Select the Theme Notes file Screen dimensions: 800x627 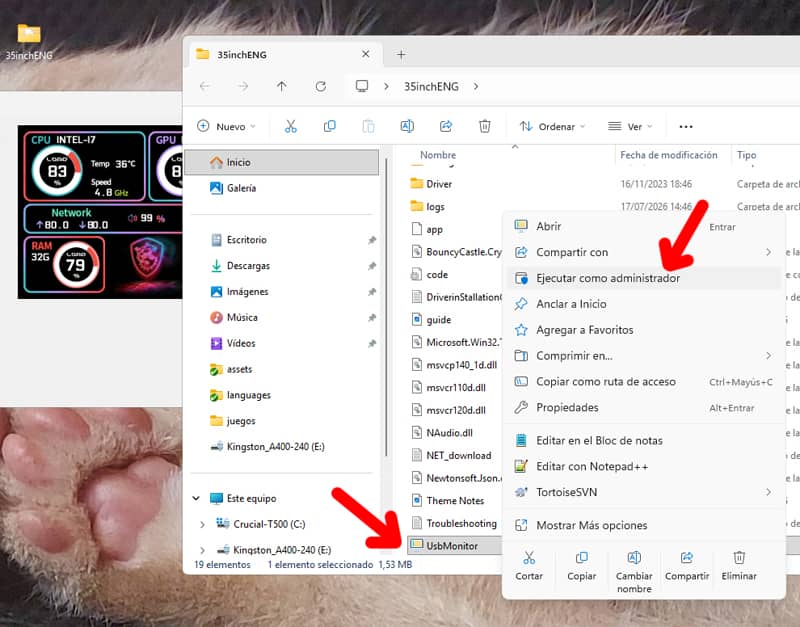[x=447, y=501]
